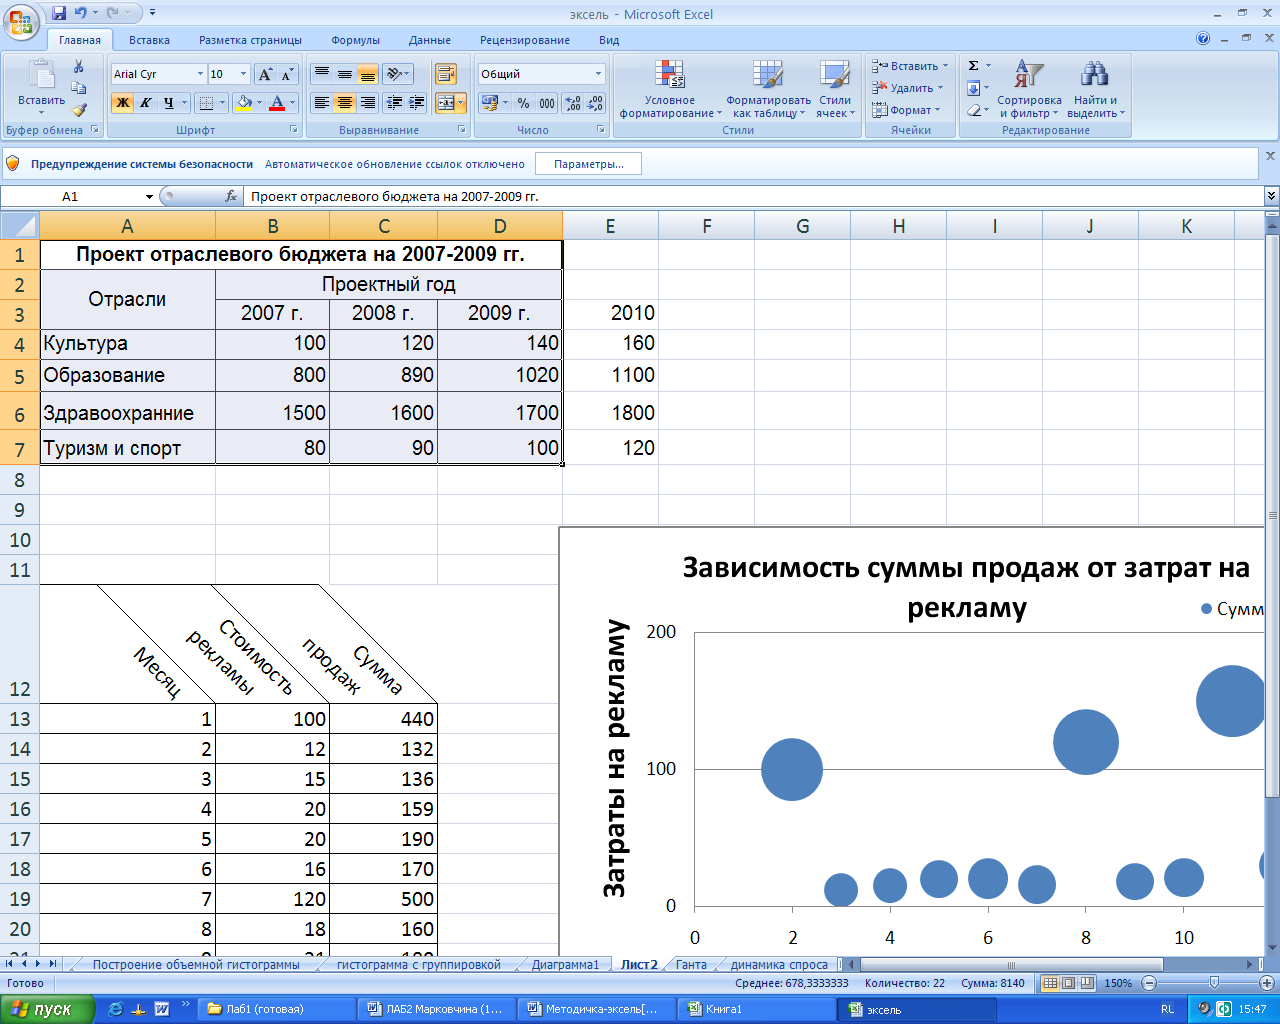Toggle Wrap Text button
Image resolution: width=1280 pixels, height=1024 pixels.
click(446, 74)
